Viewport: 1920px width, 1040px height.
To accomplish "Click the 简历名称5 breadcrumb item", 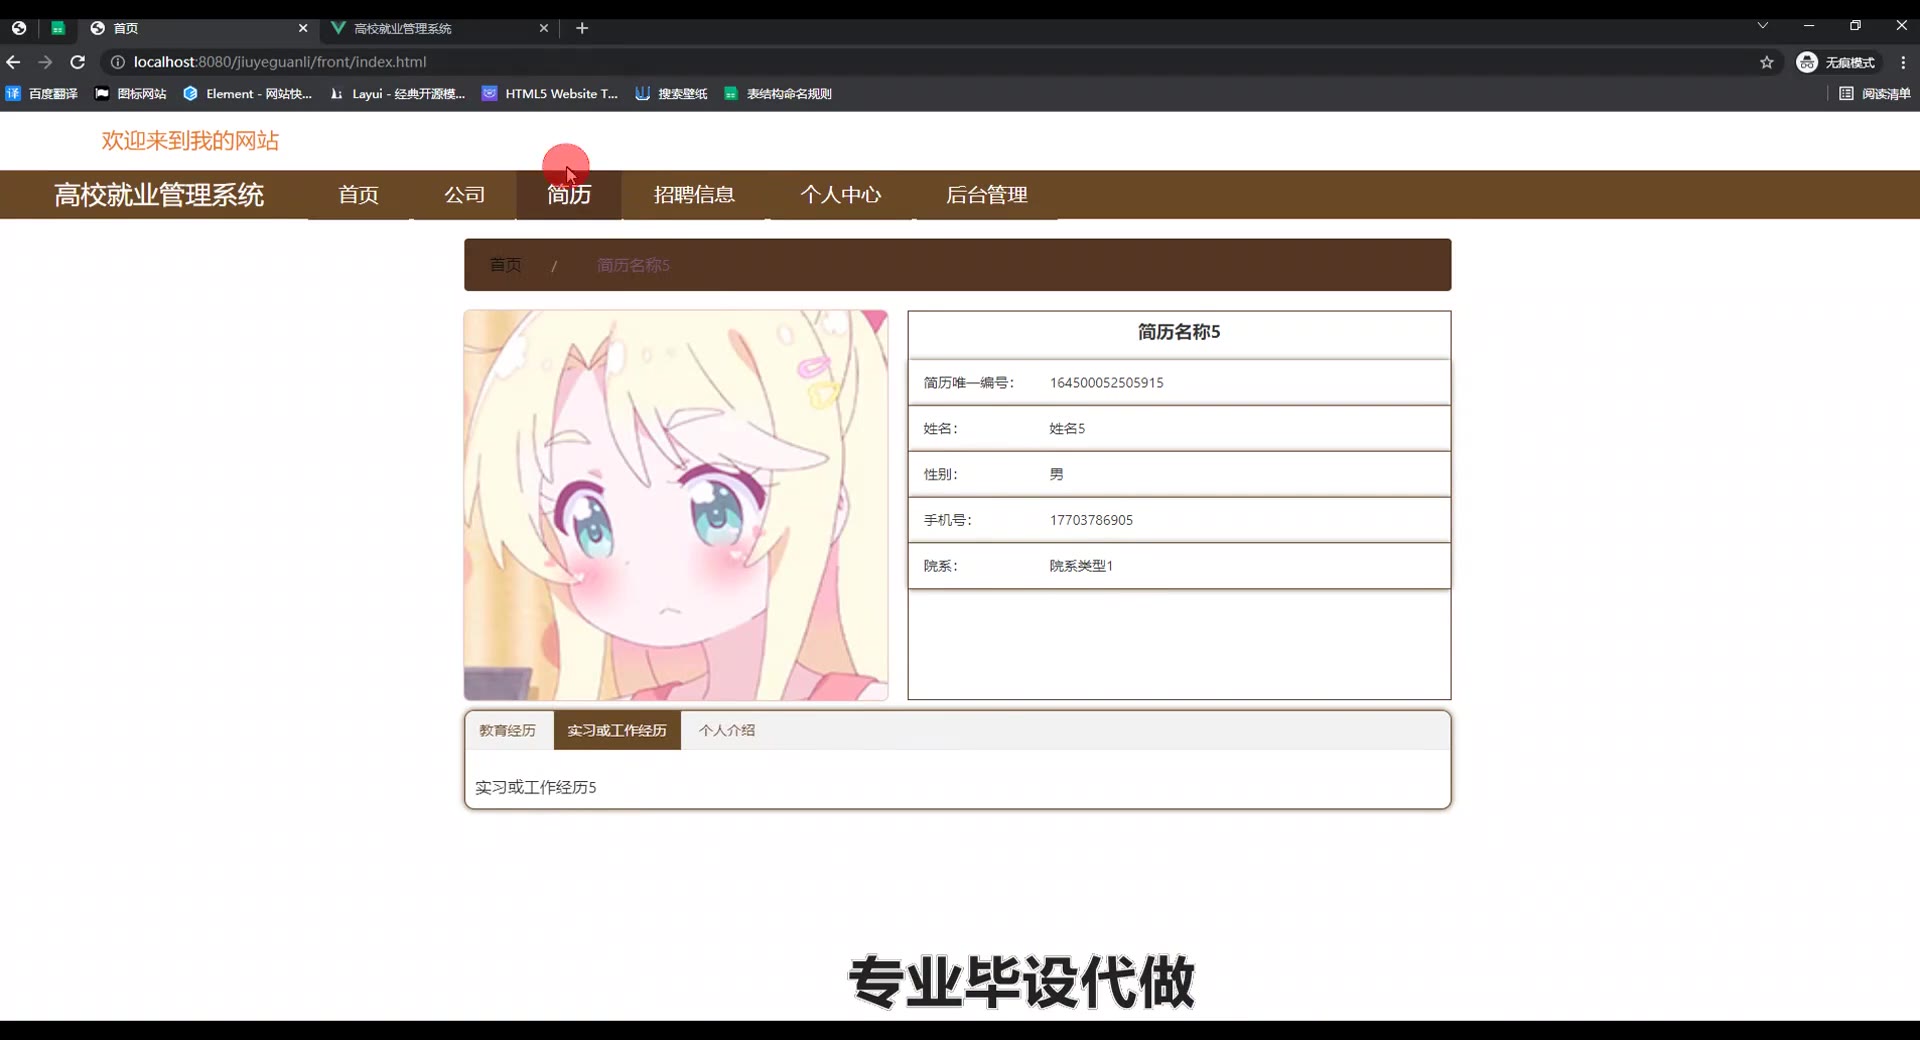I will (633, 265).
